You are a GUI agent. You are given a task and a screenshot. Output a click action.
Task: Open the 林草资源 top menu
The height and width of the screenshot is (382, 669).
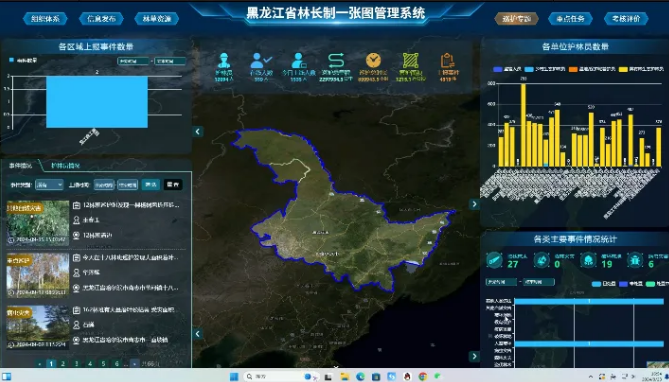tap(157, 18)
